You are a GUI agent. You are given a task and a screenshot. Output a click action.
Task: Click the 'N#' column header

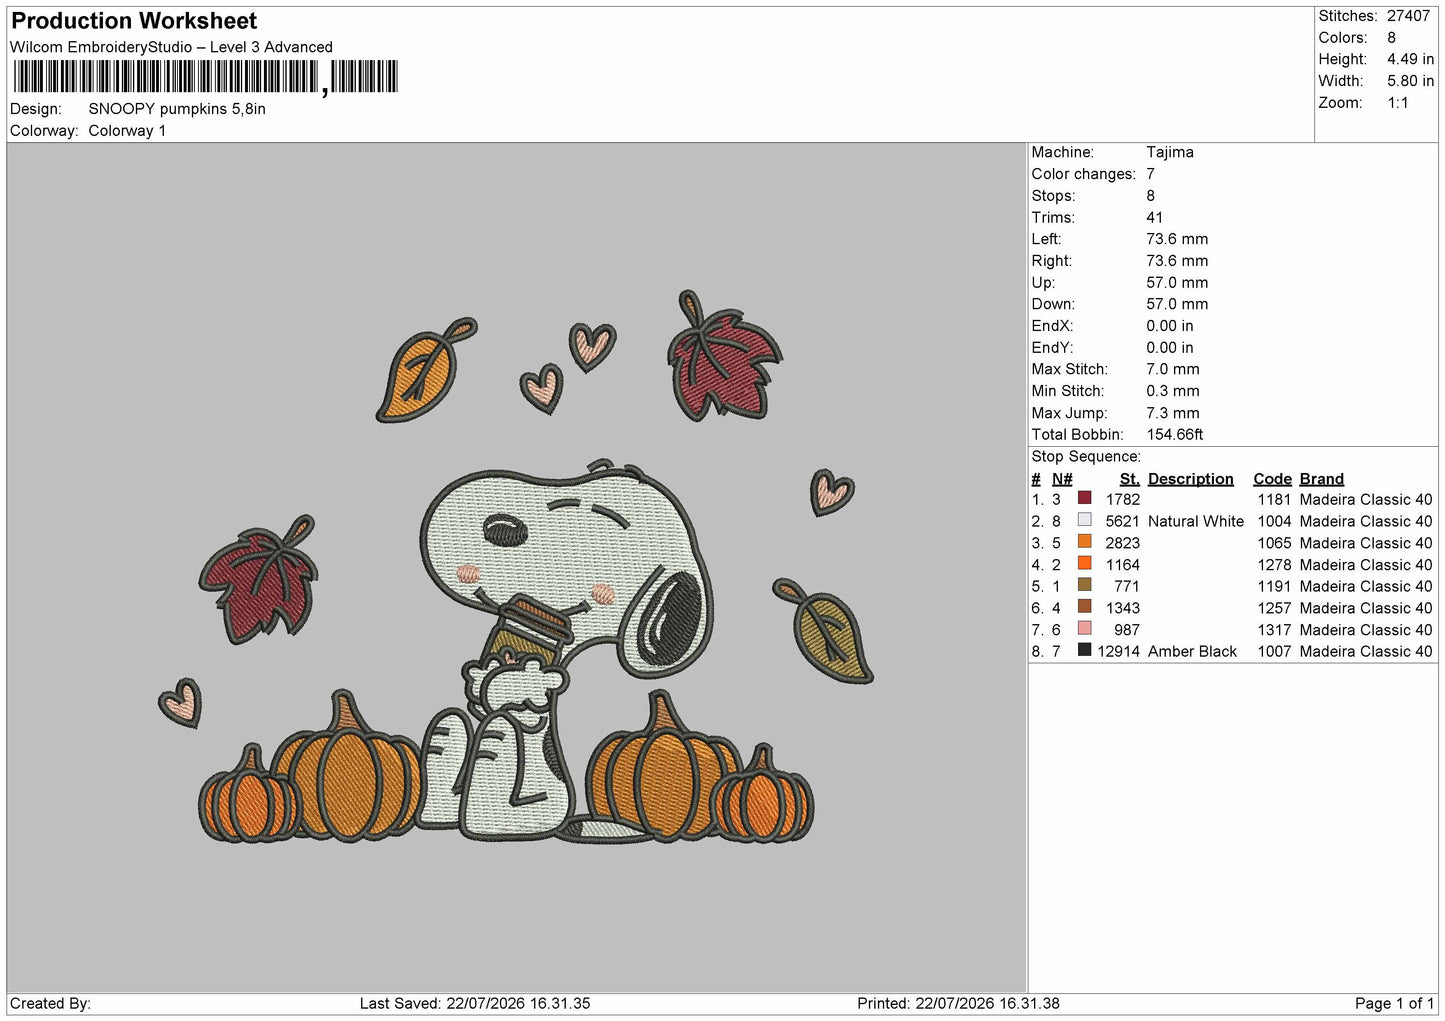point(1062,479)
